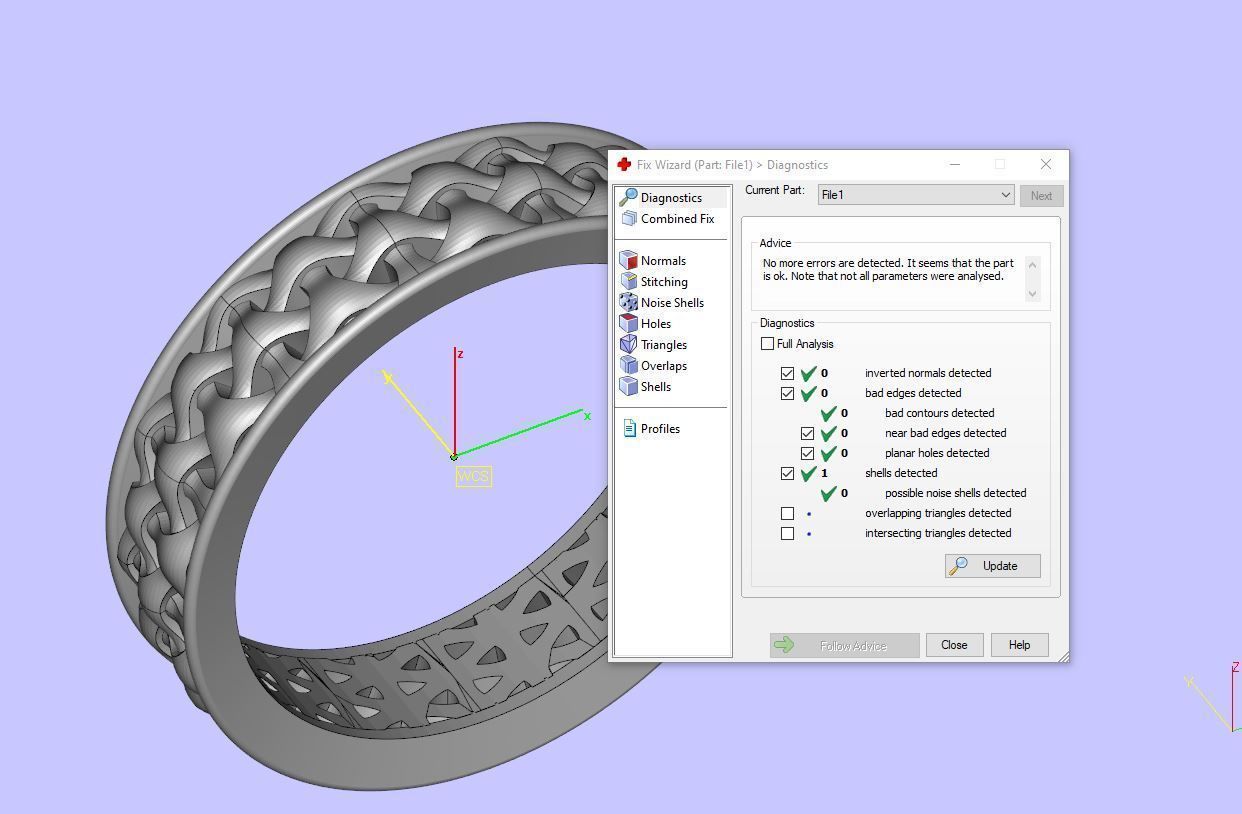Click the Next button
This screenshot has height=814, width=1242.
point(1041,195)
